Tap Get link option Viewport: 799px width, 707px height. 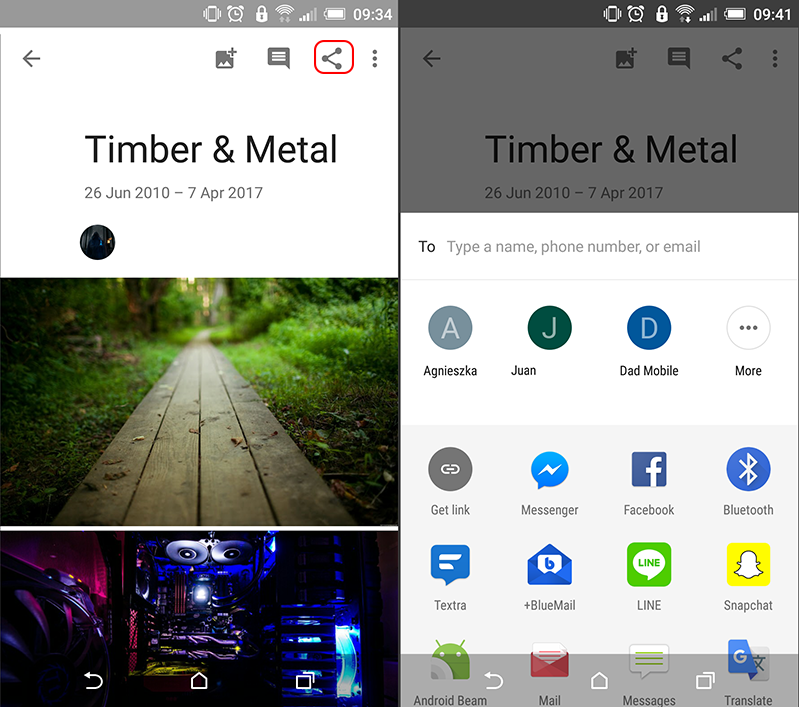tap(450, 482)
